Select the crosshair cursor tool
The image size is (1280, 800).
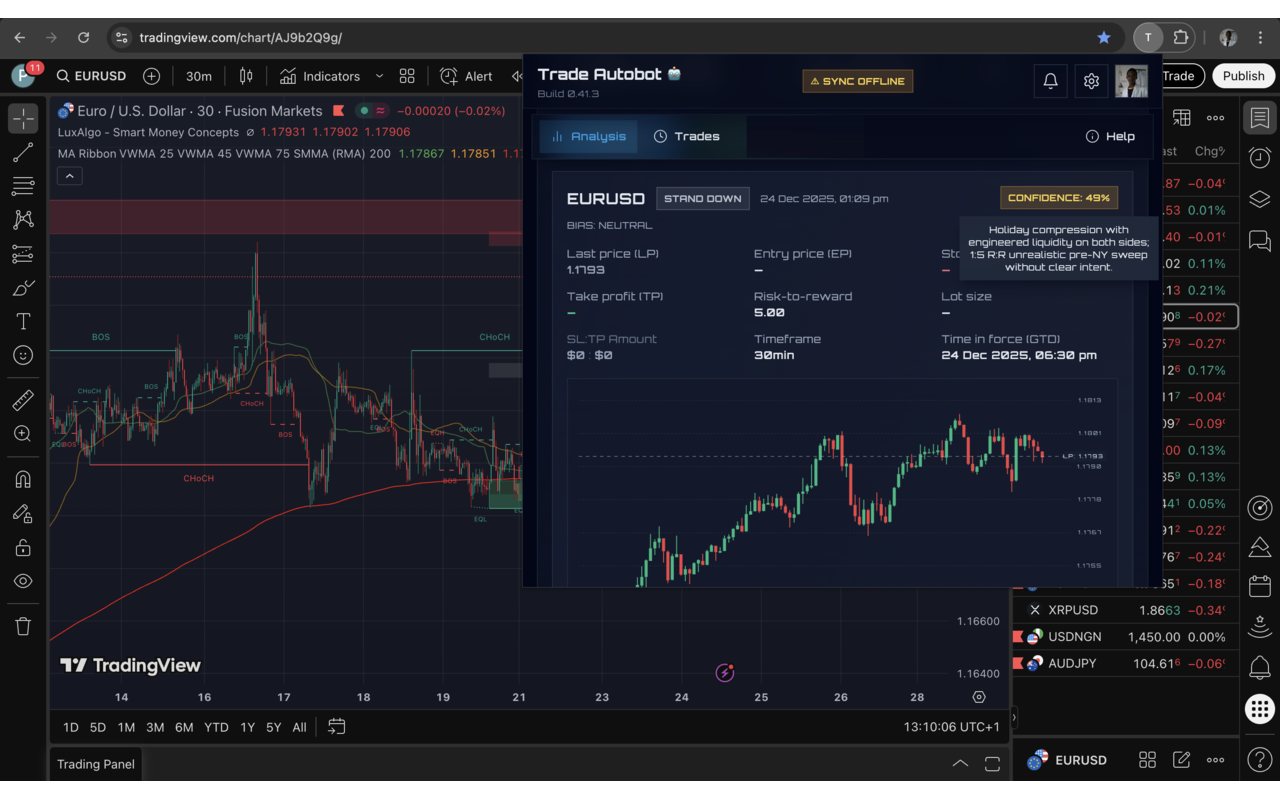click(x=23, y=118)
